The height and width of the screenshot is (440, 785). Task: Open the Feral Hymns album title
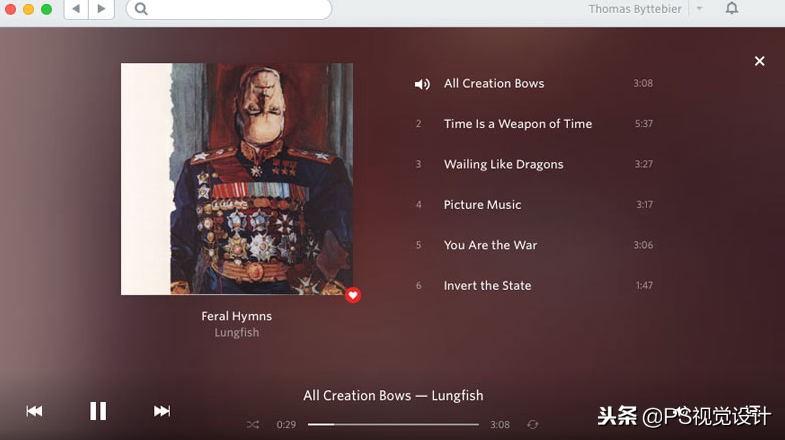point(237,316)
